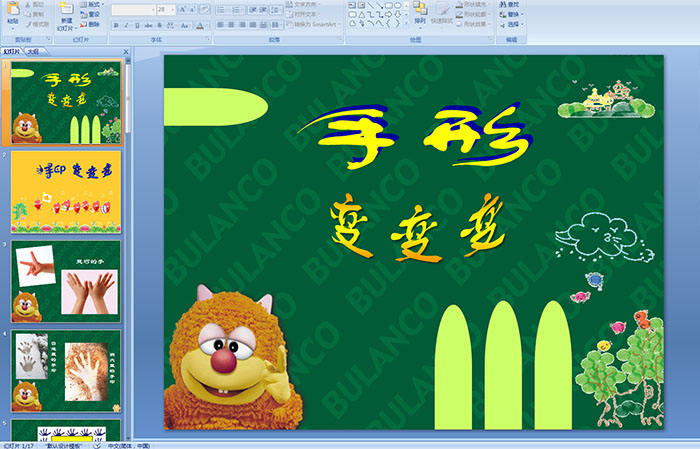The image size is (700, 449).
Task: Convert text to SmartArt
Action: pos(314,24)
